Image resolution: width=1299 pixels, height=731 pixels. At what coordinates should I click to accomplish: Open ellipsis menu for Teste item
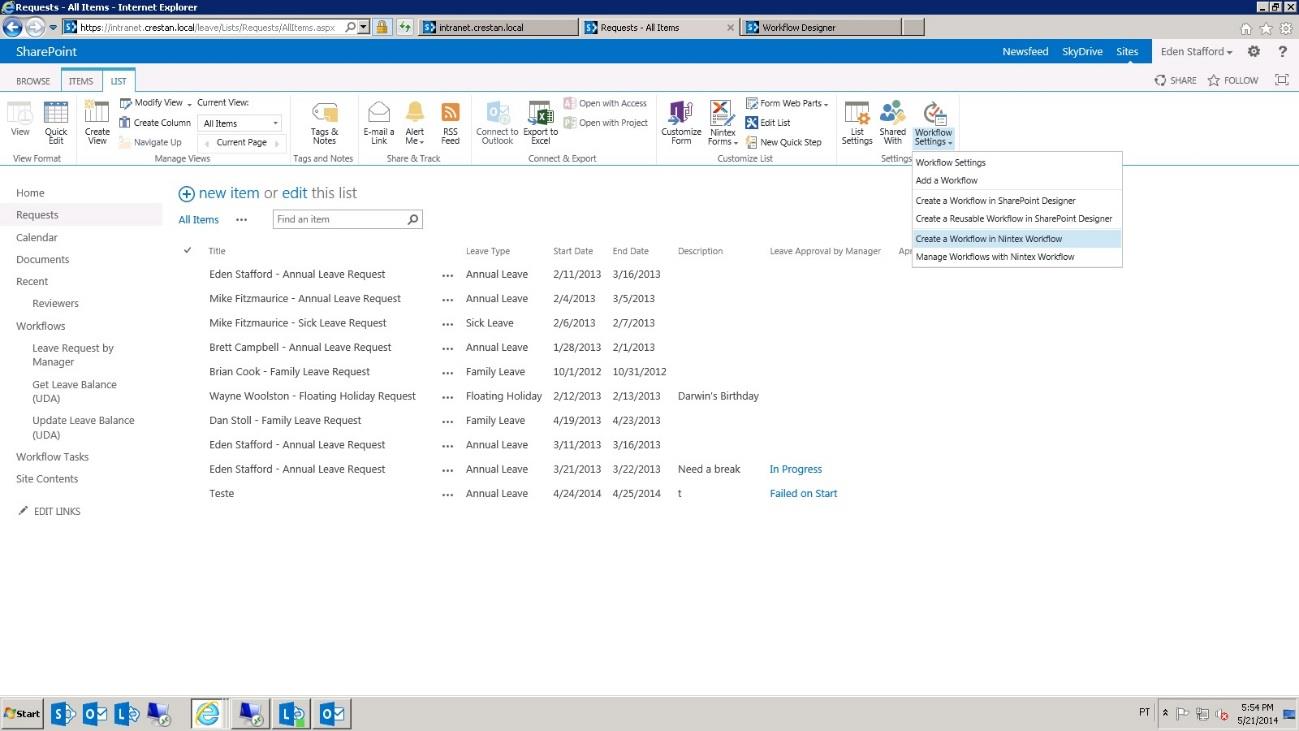pyautogui.click(x=447, y=494)
